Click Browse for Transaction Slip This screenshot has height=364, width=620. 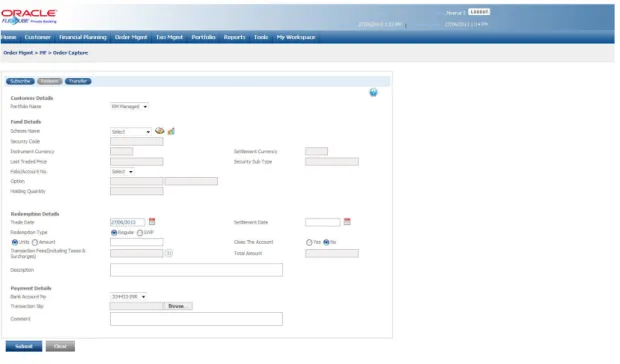point(178,306)
